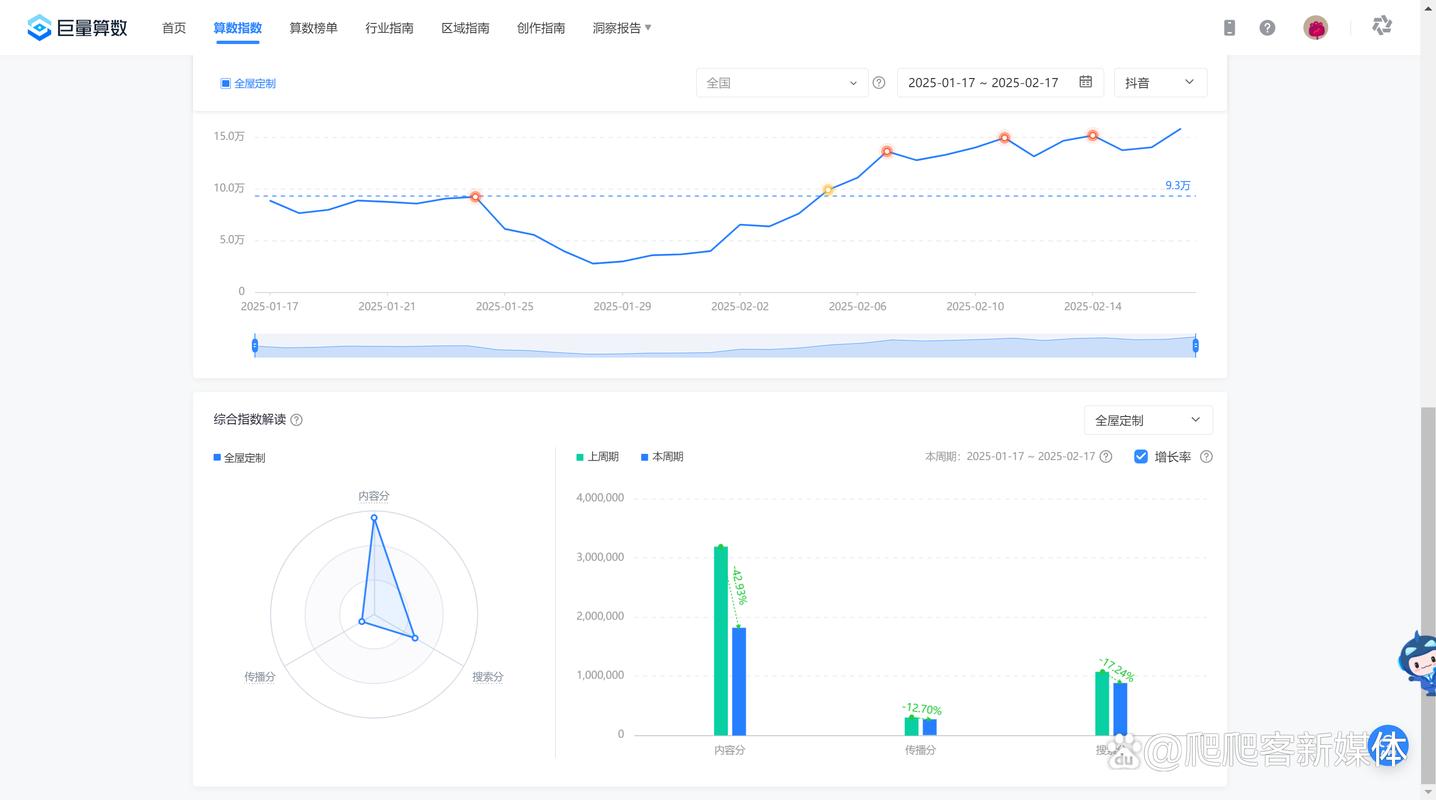Go to the 算数榜单 tab
This screenshot has width=1436, height=800.
click(x=313, y=28)
